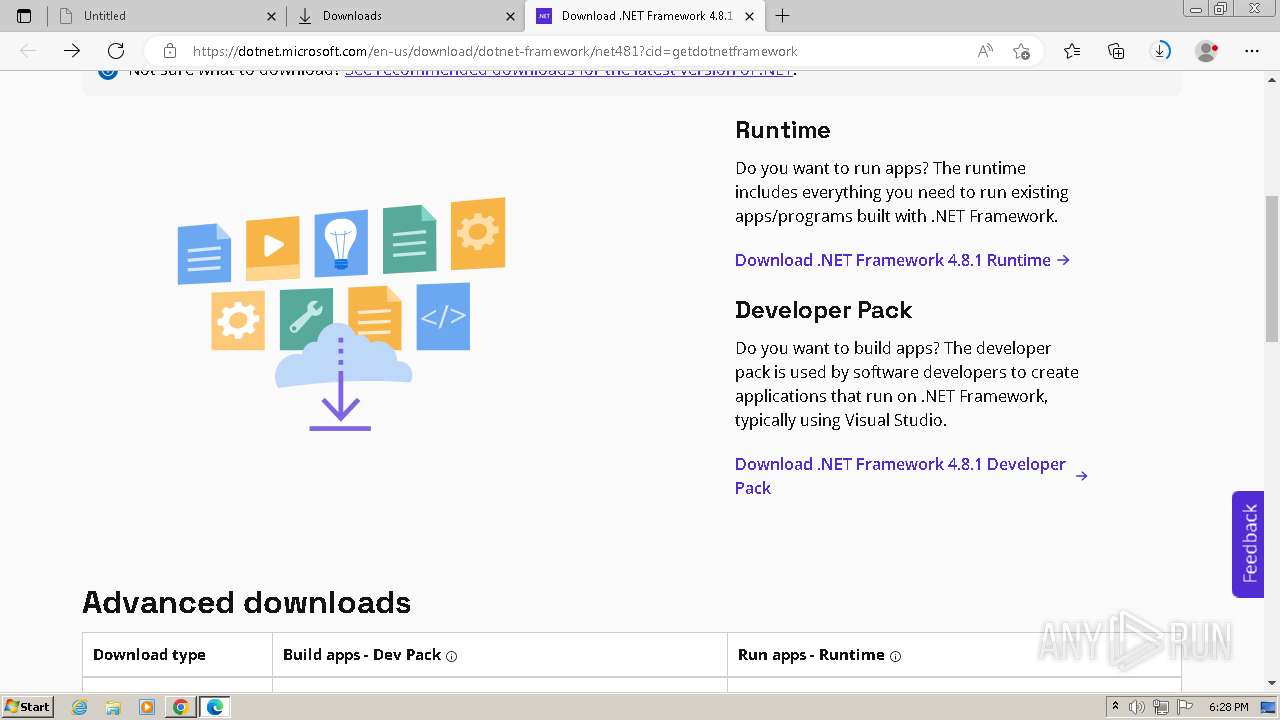This screenshot has width=1280, height=720.
Task: Click the taskbar clock 6:28 PM
Action: (x=1228, y=707)
